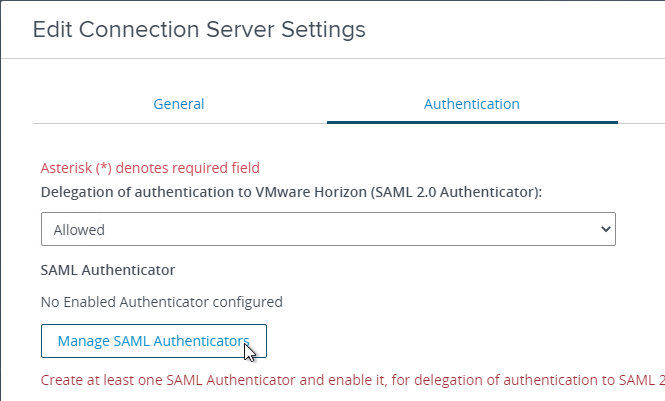
Task: Click the word Asterisk in the red note
Action: point(66,168)
